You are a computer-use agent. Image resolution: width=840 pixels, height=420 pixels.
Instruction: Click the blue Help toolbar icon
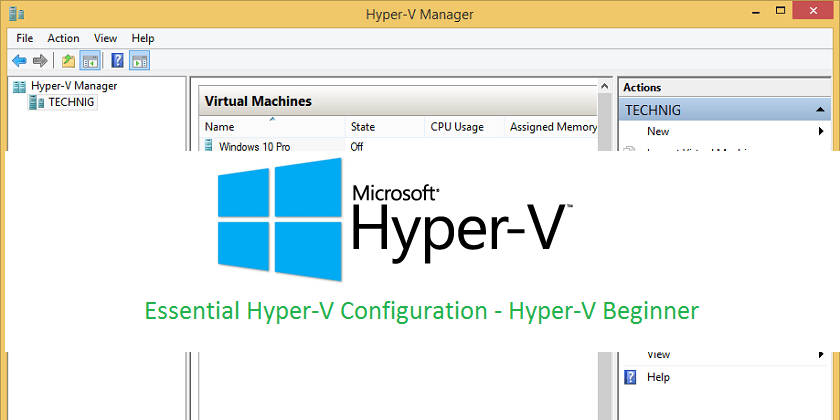coord(117,61)
